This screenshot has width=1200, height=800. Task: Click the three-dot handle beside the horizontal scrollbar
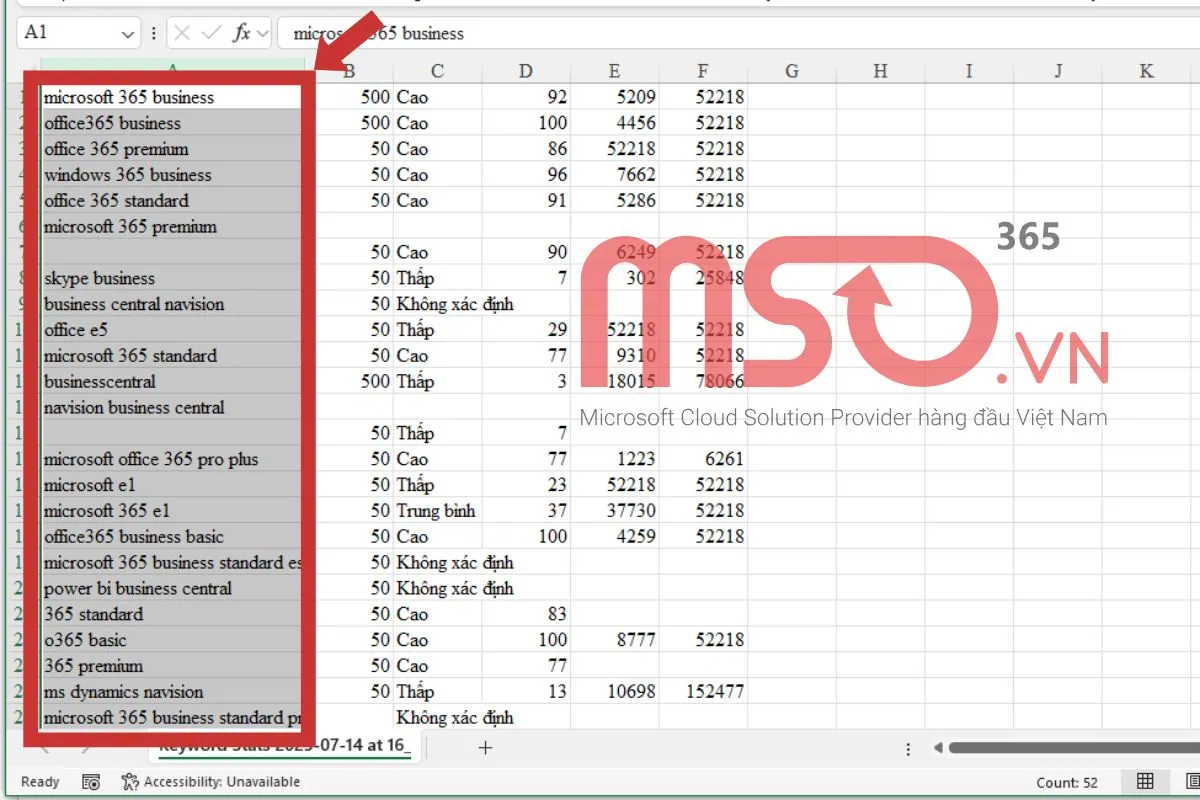coord(908,748)
